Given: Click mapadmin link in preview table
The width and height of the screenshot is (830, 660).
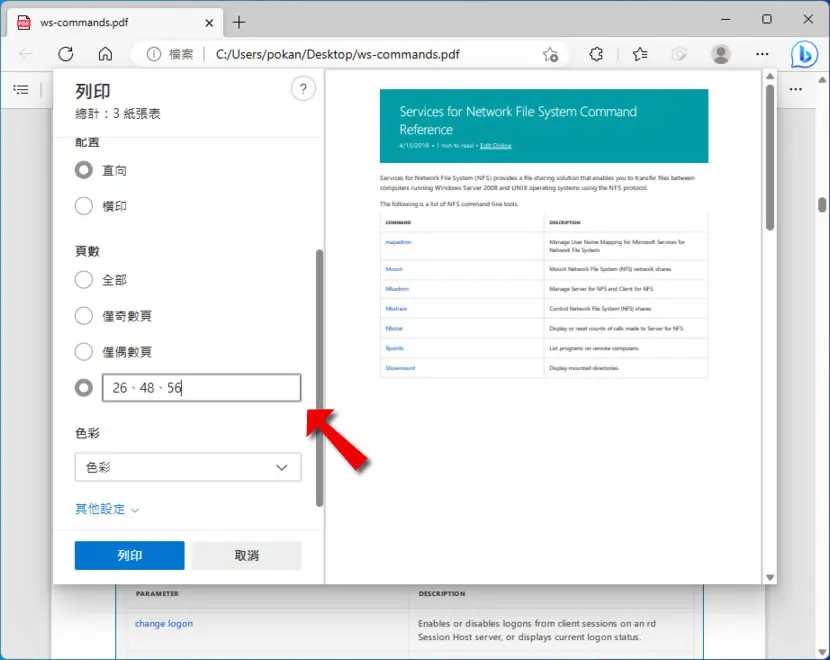Looking at the screenshot, I should 398,242.
